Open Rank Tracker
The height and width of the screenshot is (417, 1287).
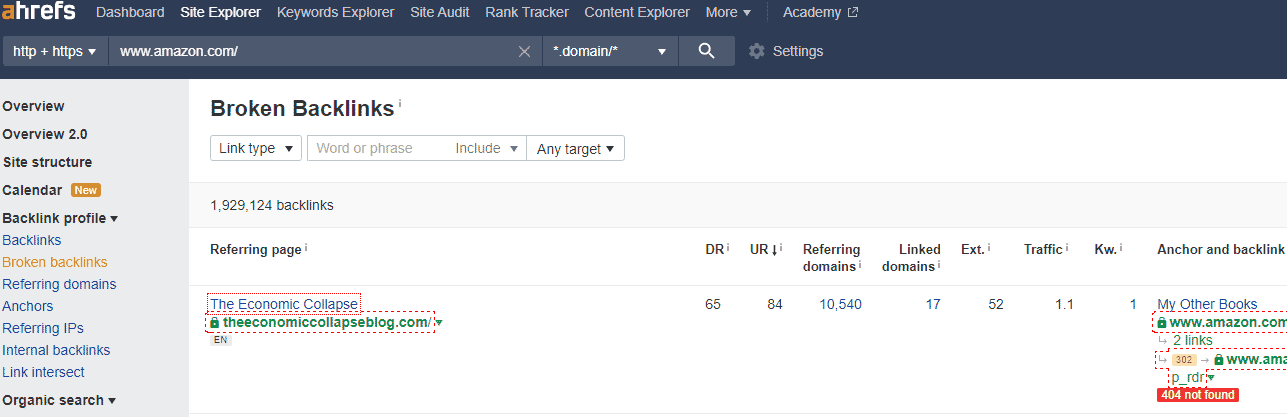[x=527, y=13]
